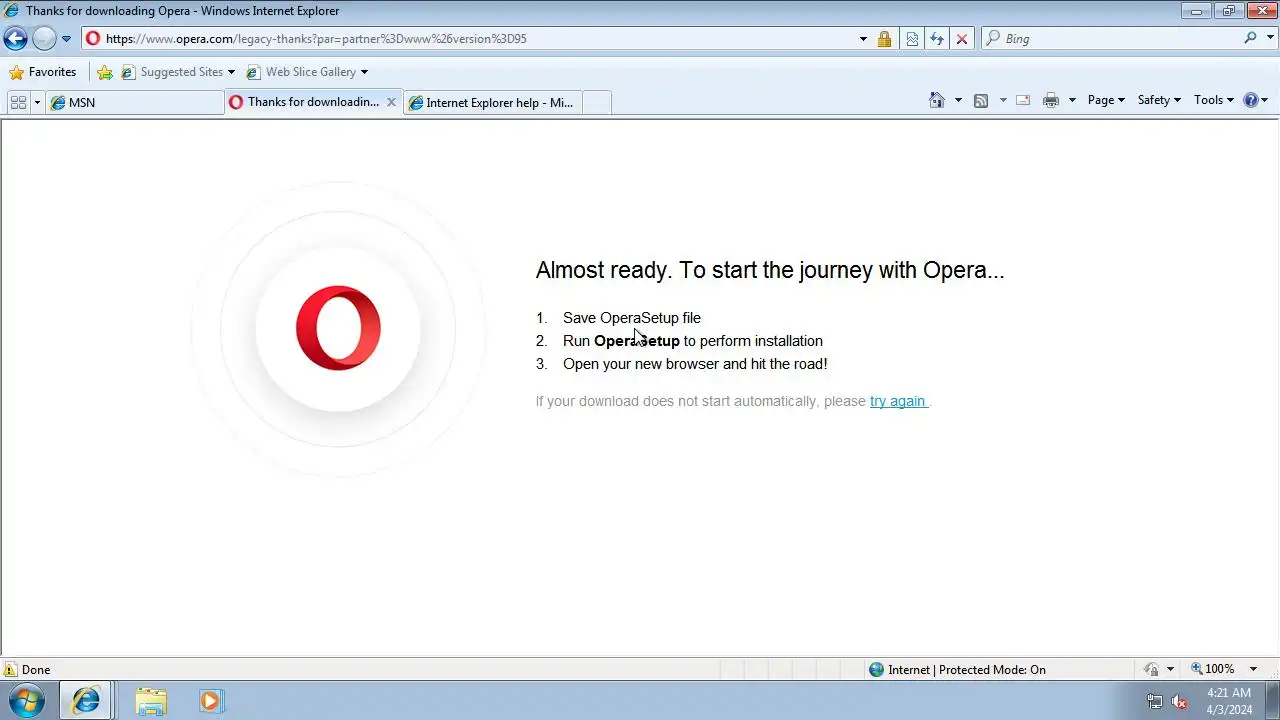Click the RSS Feeds icon
The height and width of the screenshot is (720, 1280).
[x=981, y=100]
